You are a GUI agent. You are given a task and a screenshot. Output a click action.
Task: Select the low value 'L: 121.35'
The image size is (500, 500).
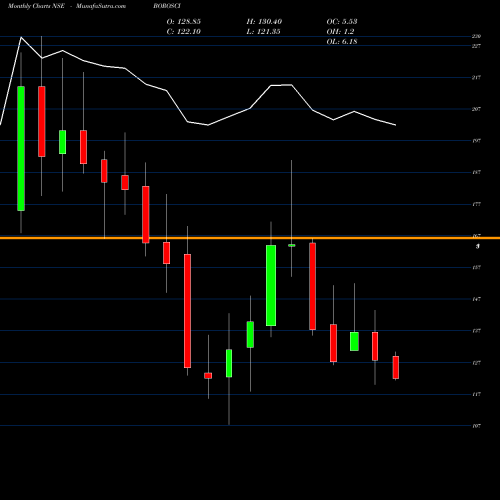[x=263, y=32]
